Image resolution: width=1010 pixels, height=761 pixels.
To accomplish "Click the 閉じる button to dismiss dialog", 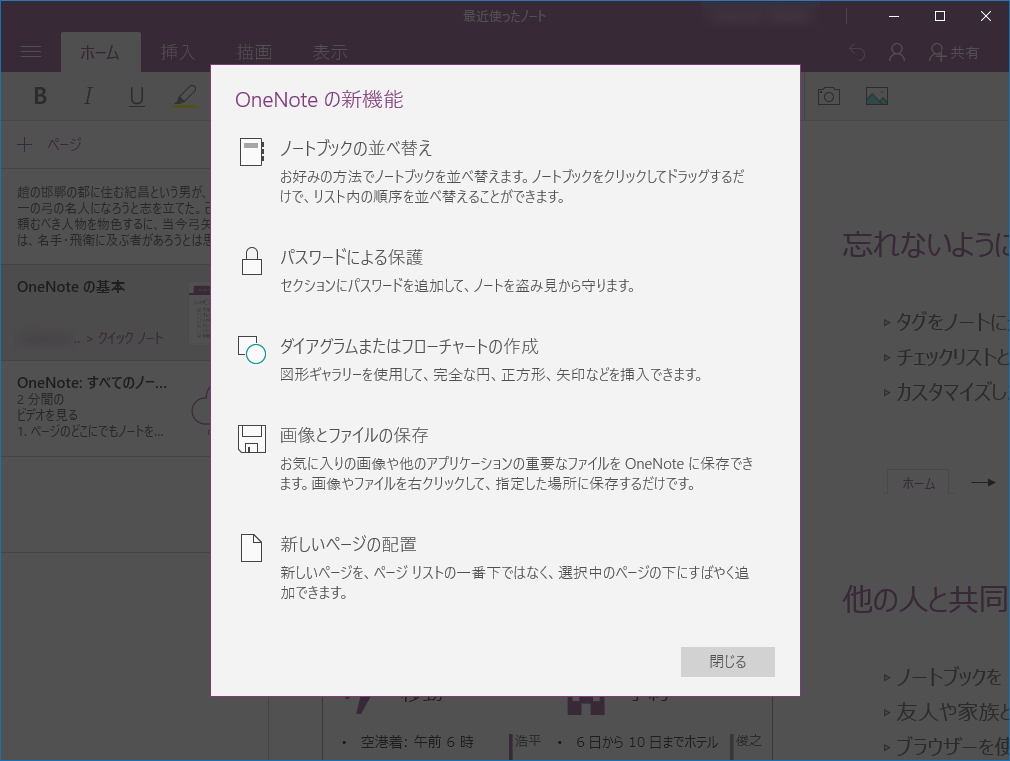I will 727,661.
